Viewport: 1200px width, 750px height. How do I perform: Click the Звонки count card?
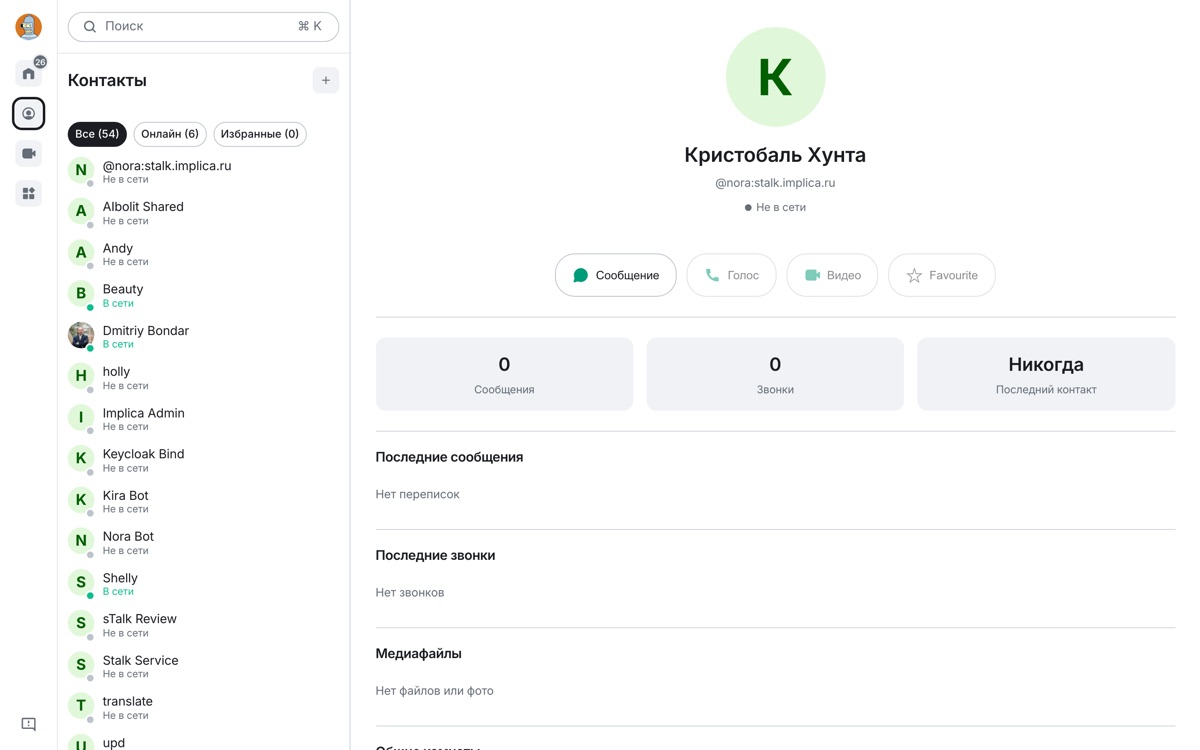point(775,374)
